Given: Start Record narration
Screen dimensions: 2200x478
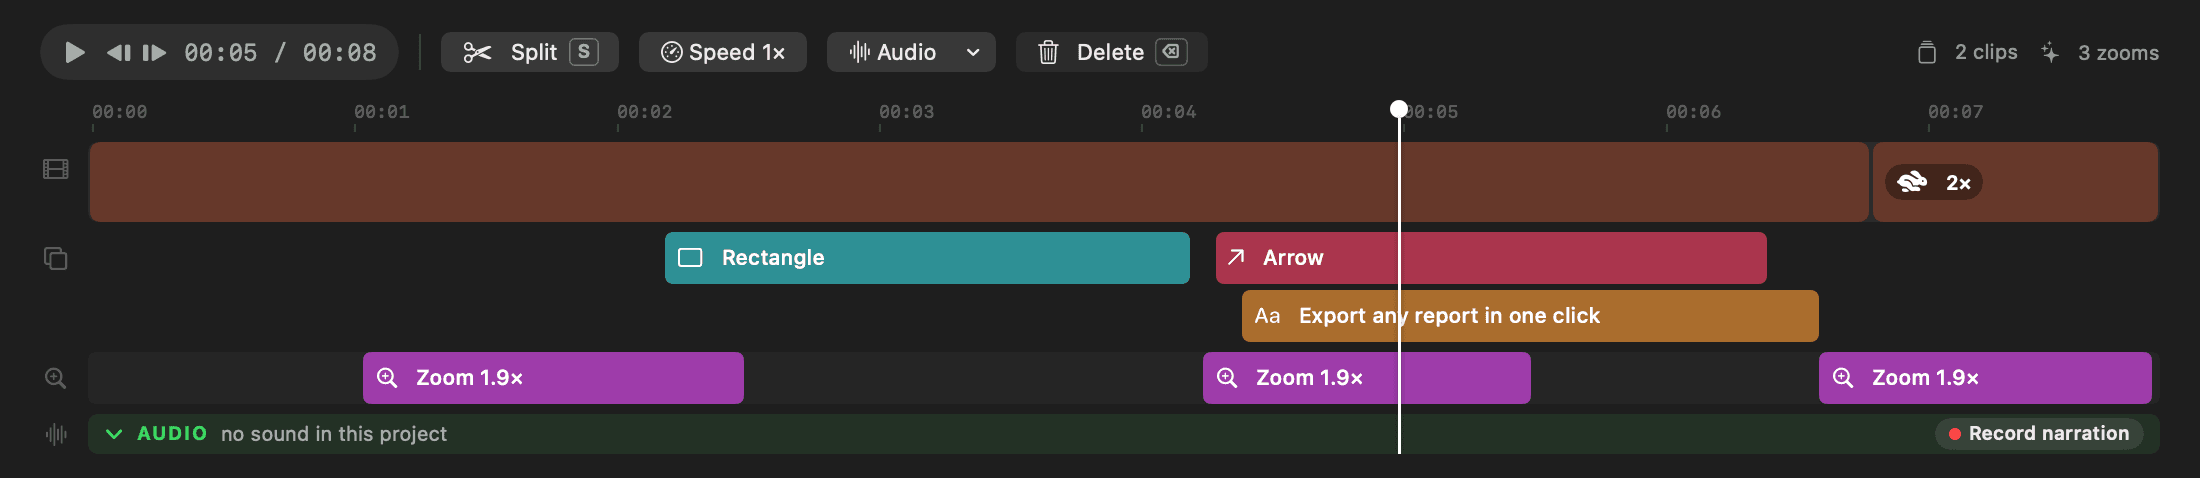Looking at the screenshot, I should tap(2039, 434).
